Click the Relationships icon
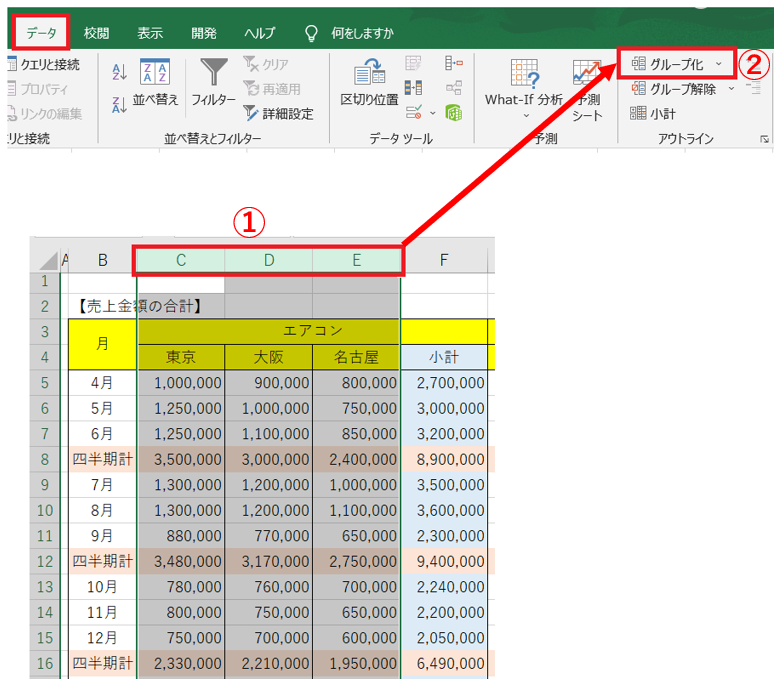 [454, 88]
